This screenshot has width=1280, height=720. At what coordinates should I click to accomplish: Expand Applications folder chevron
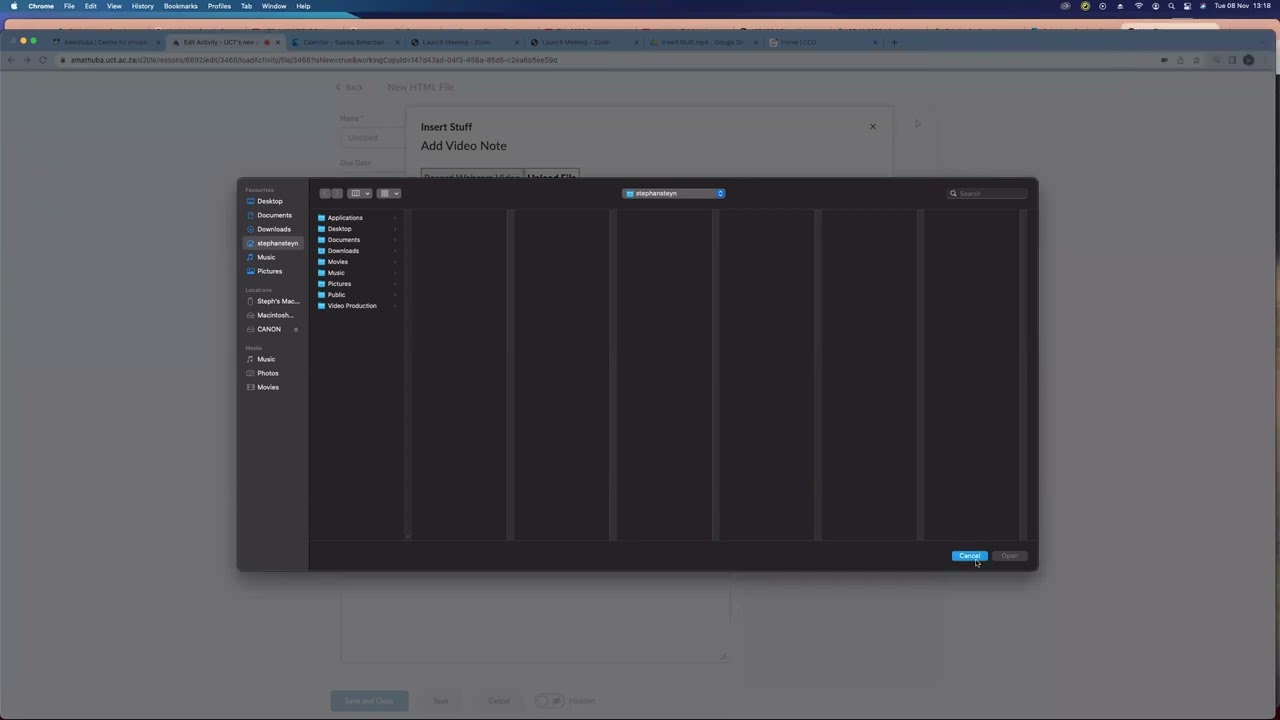point(395,218)
